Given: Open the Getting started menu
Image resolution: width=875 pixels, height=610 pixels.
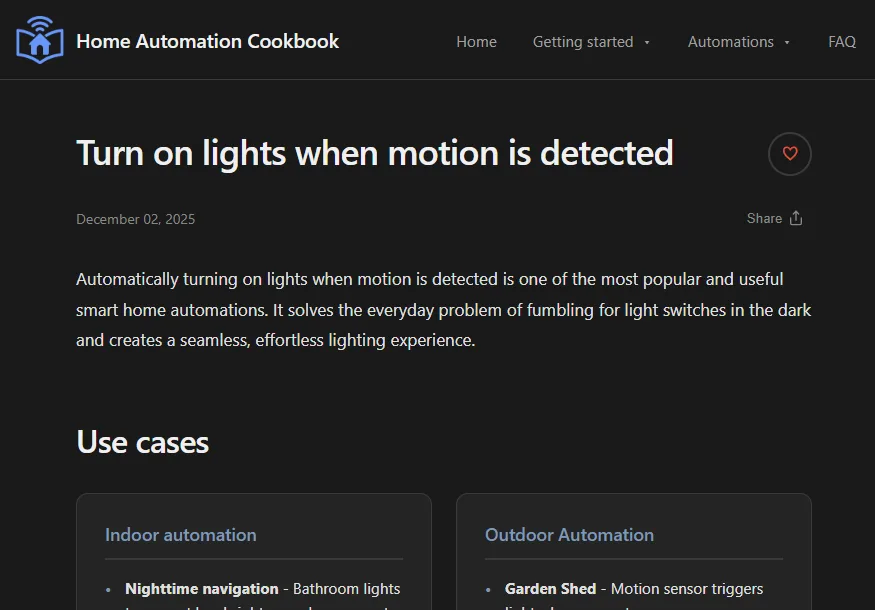Looking at the screenshot, I should coord(583,42).
